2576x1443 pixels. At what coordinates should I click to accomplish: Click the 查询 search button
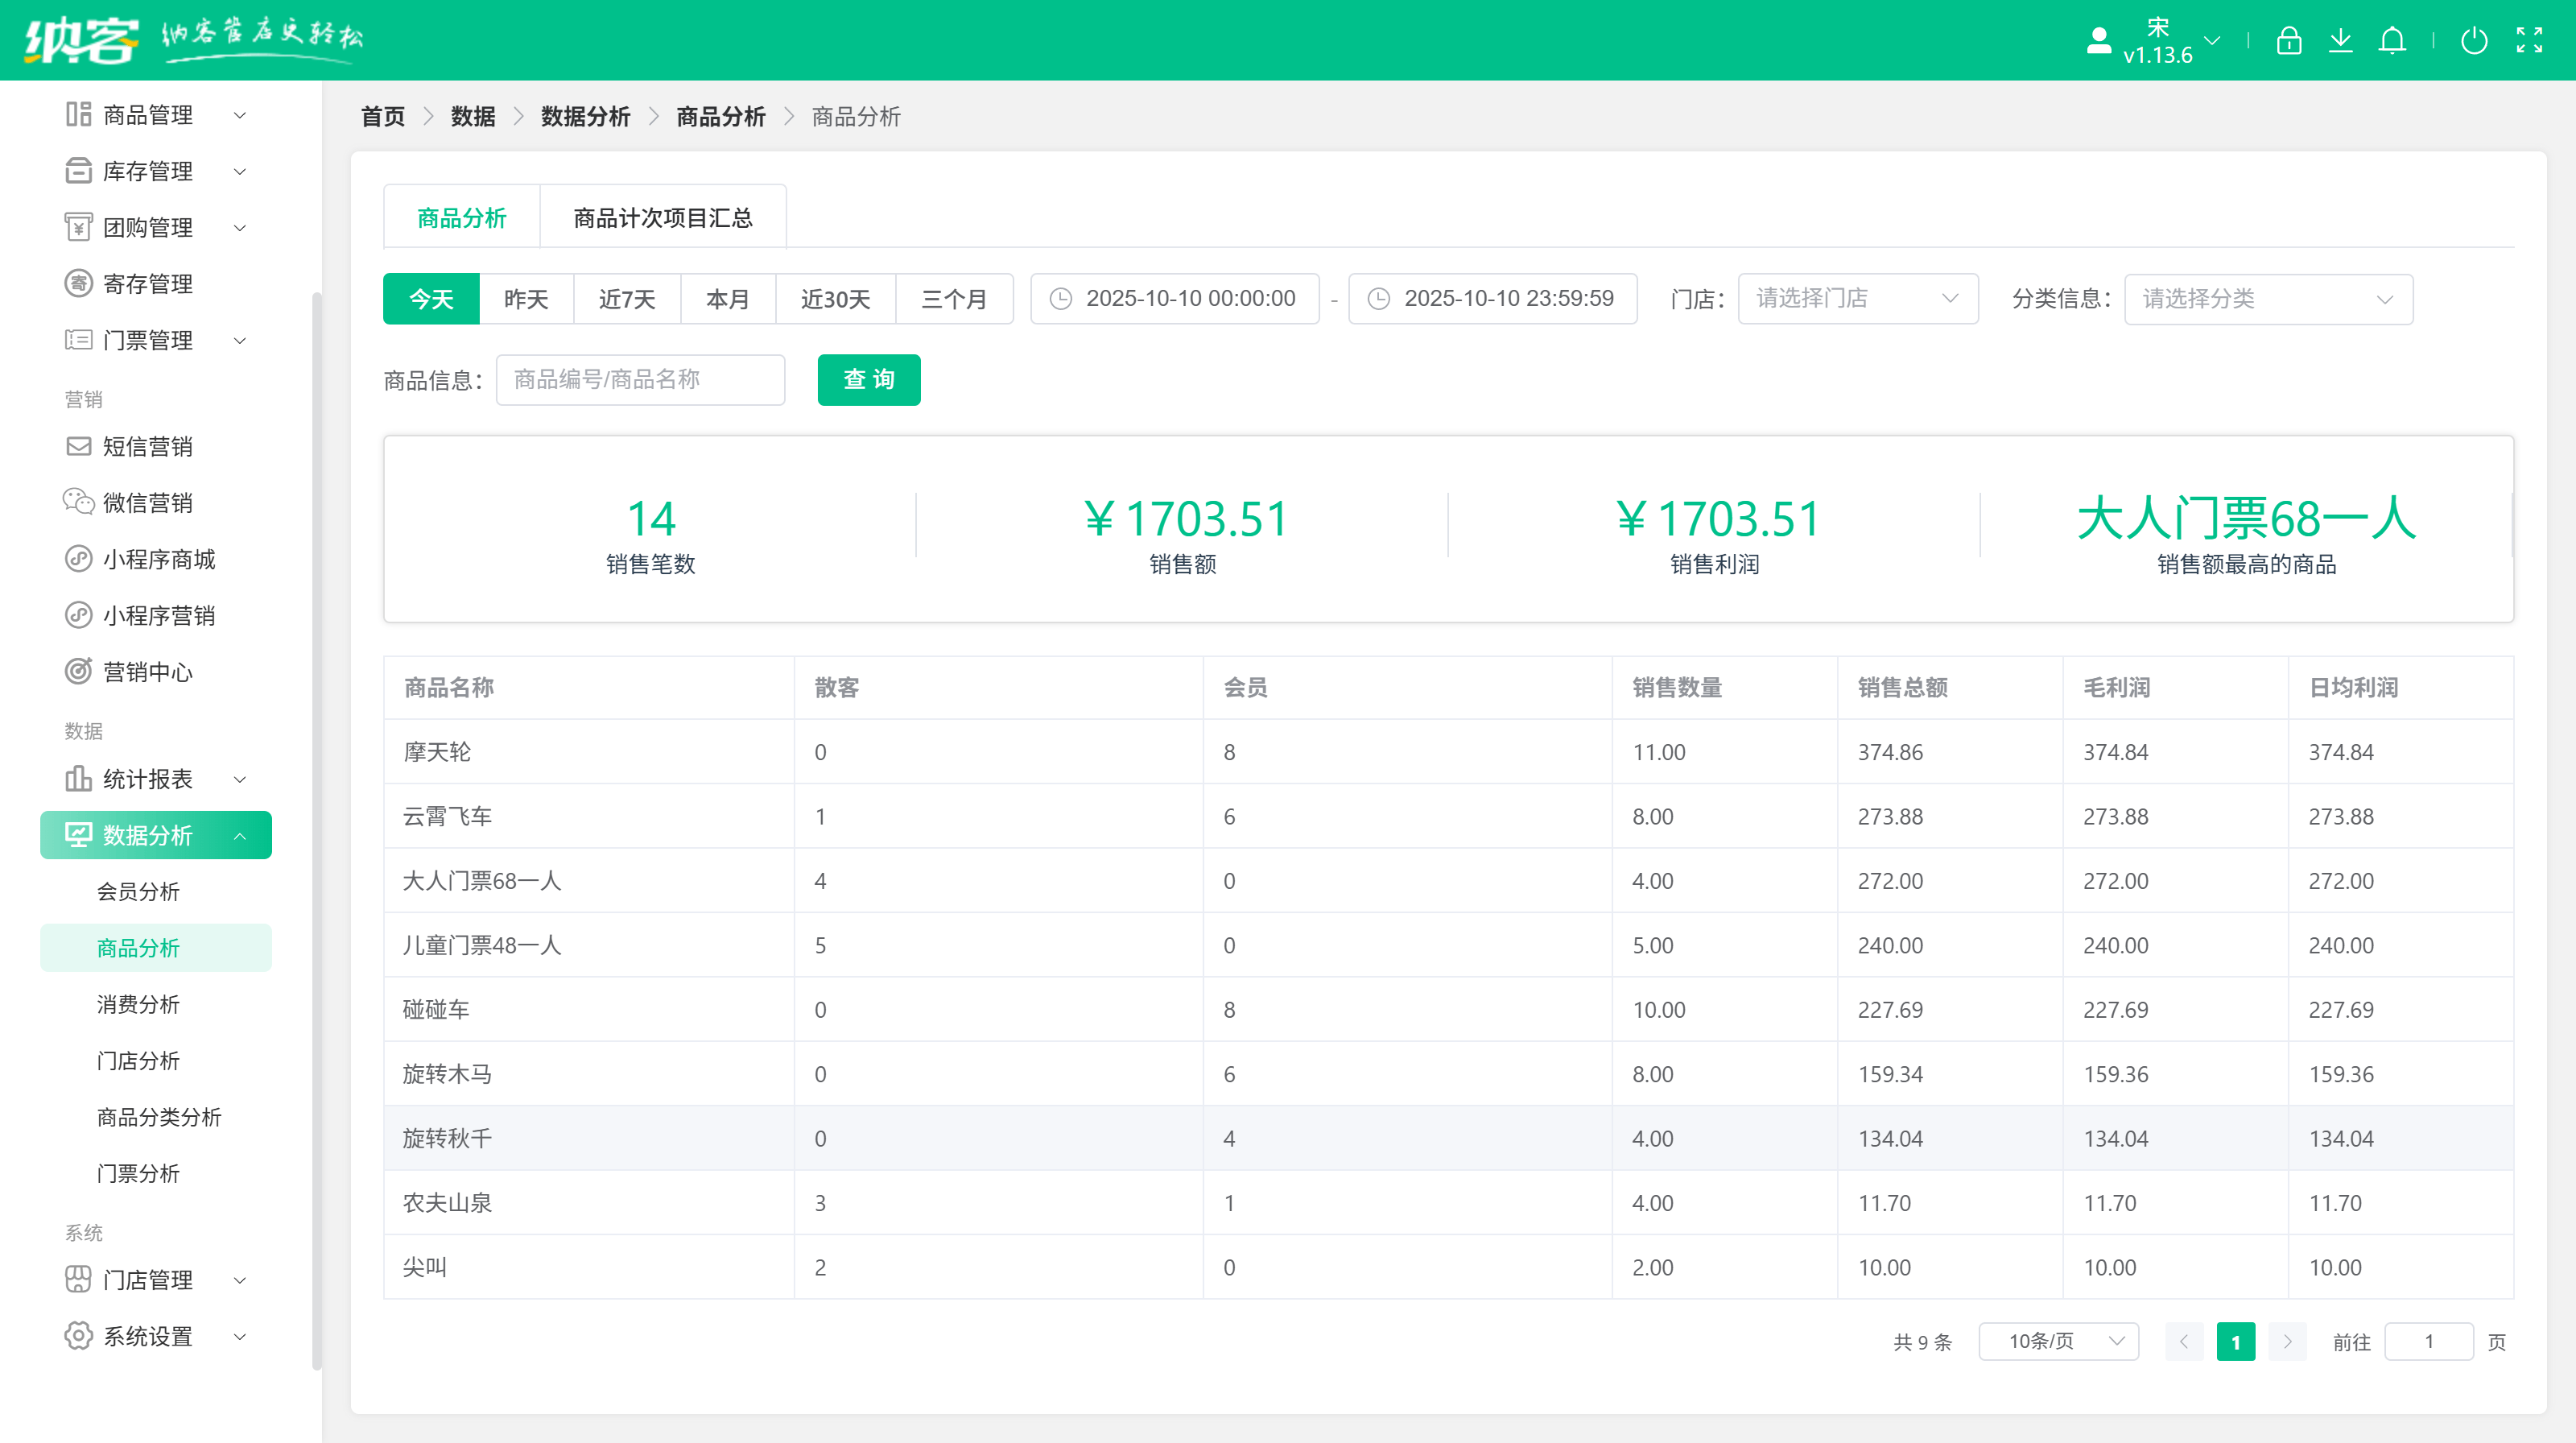868,380
